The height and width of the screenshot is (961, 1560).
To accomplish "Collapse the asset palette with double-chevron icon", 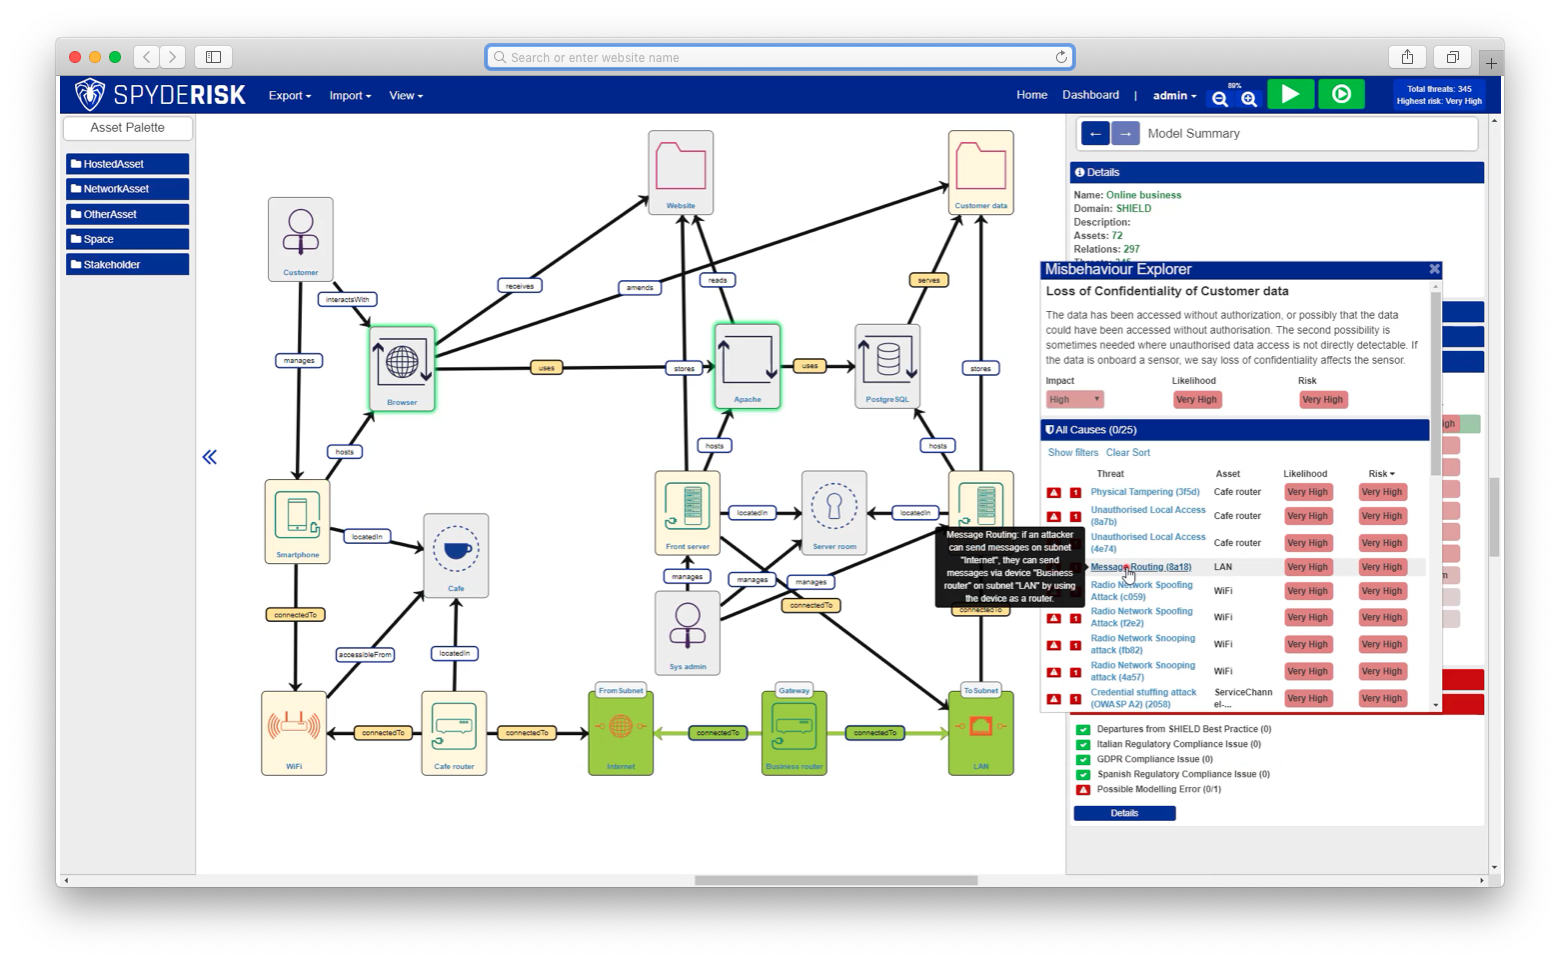I will (x=210, y=457).
